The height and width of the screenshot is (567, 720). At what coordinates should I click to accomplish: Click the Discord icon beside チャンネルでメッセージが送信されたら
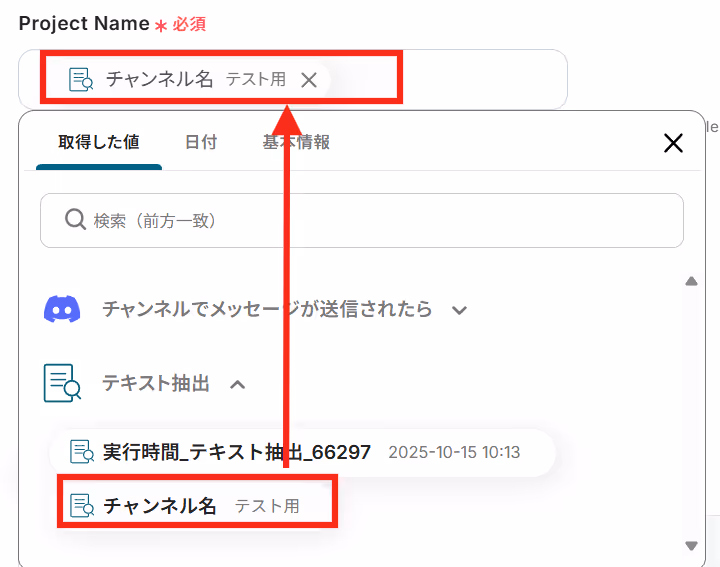[x=62, y=309]
